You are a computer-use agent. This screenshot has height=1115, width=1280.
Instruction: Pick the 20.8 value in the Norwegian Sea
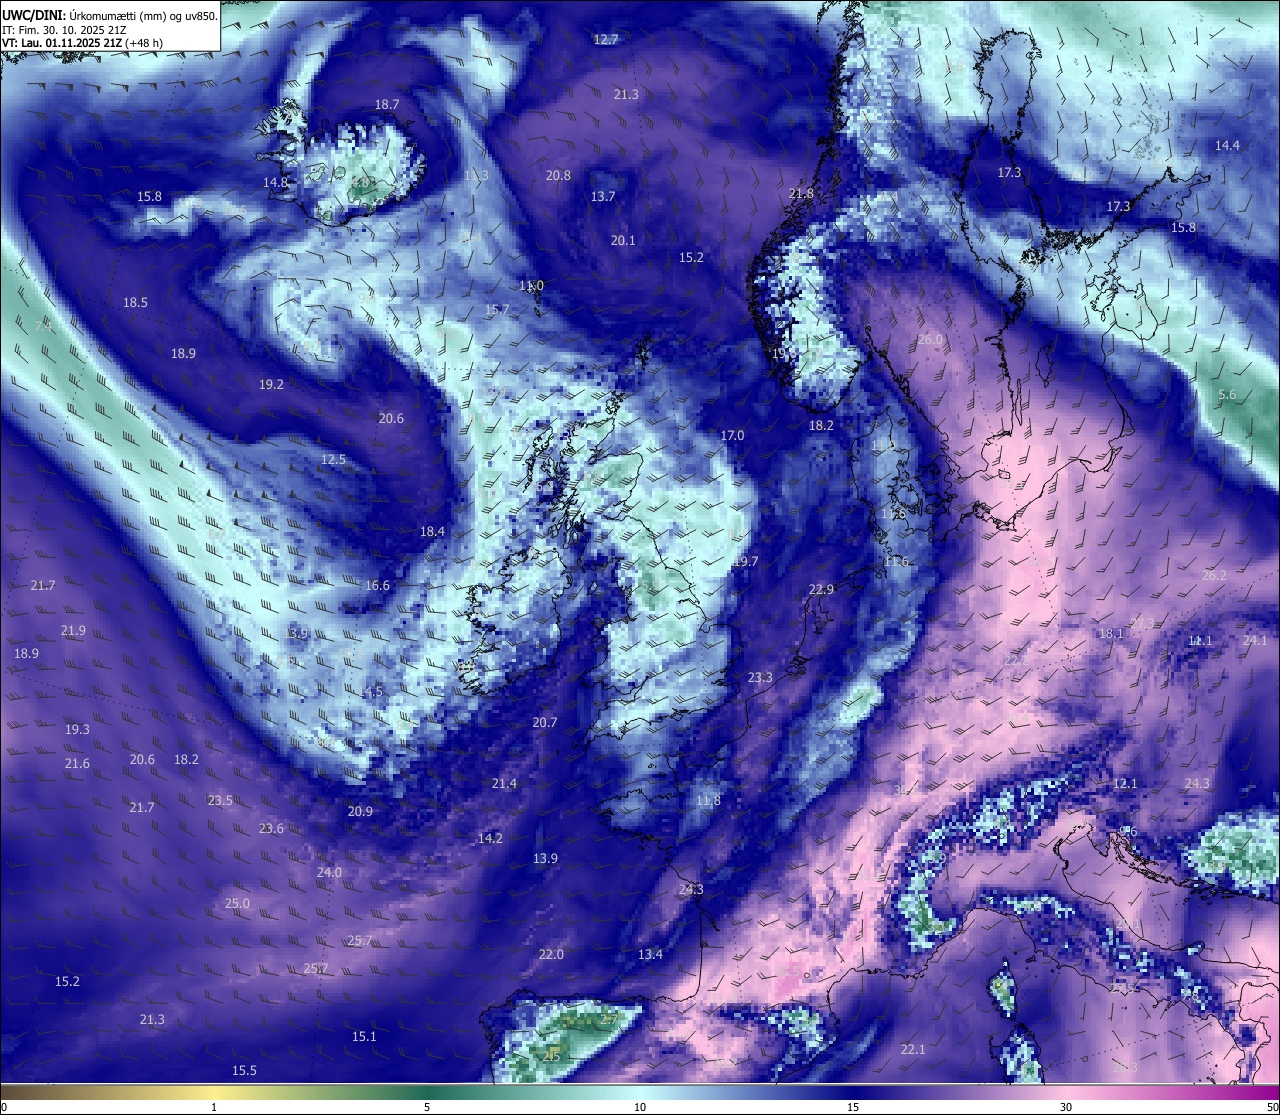(558, 175)
